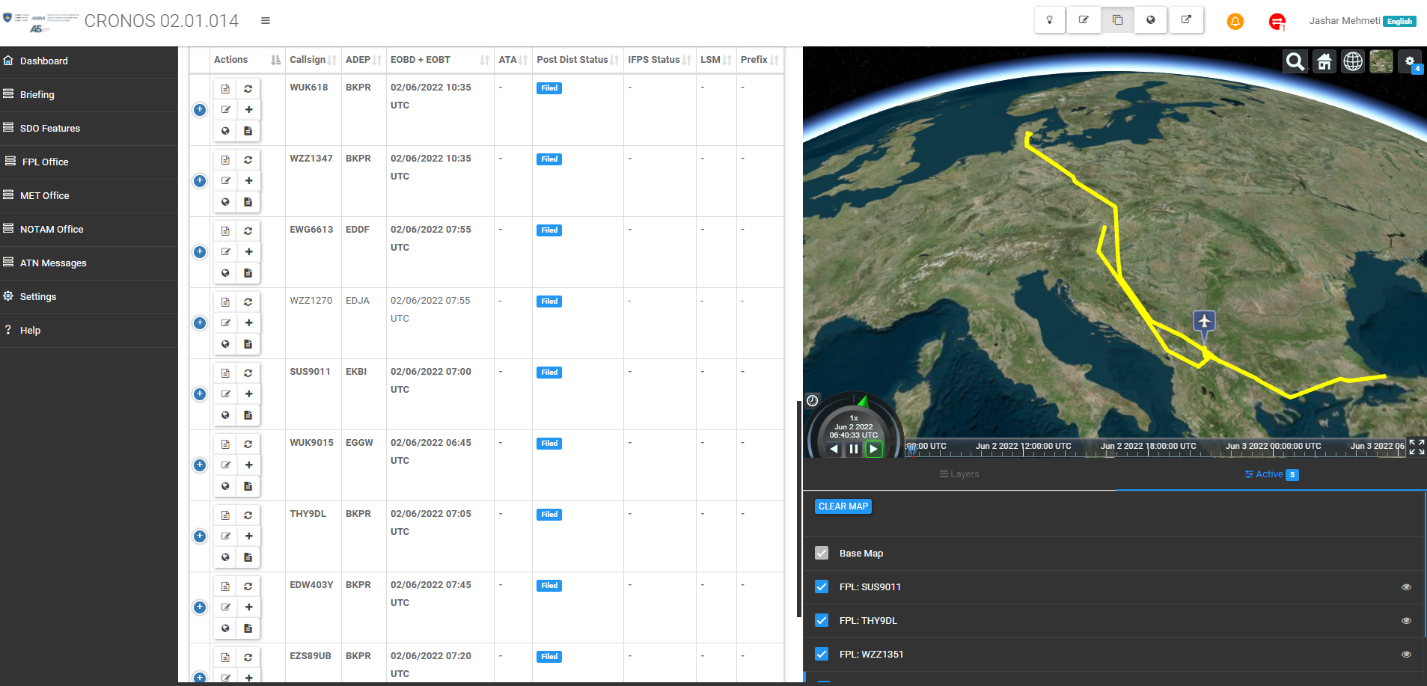Switch to the Layers tab
Screen dimensions: 1427x686
959,474
